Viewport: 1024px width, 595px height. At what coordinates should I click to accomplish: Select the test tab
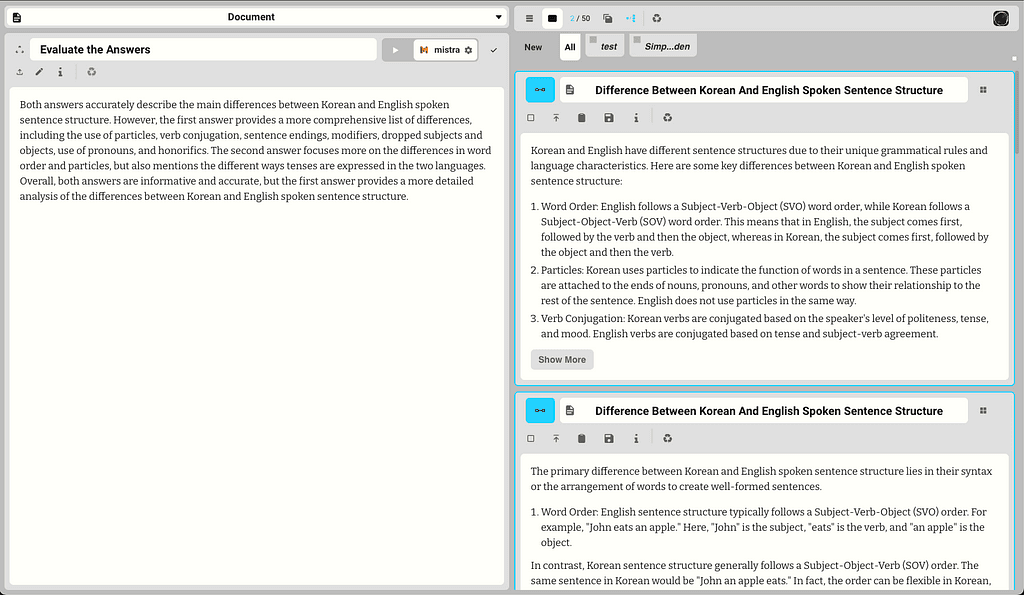pos(605,46)
